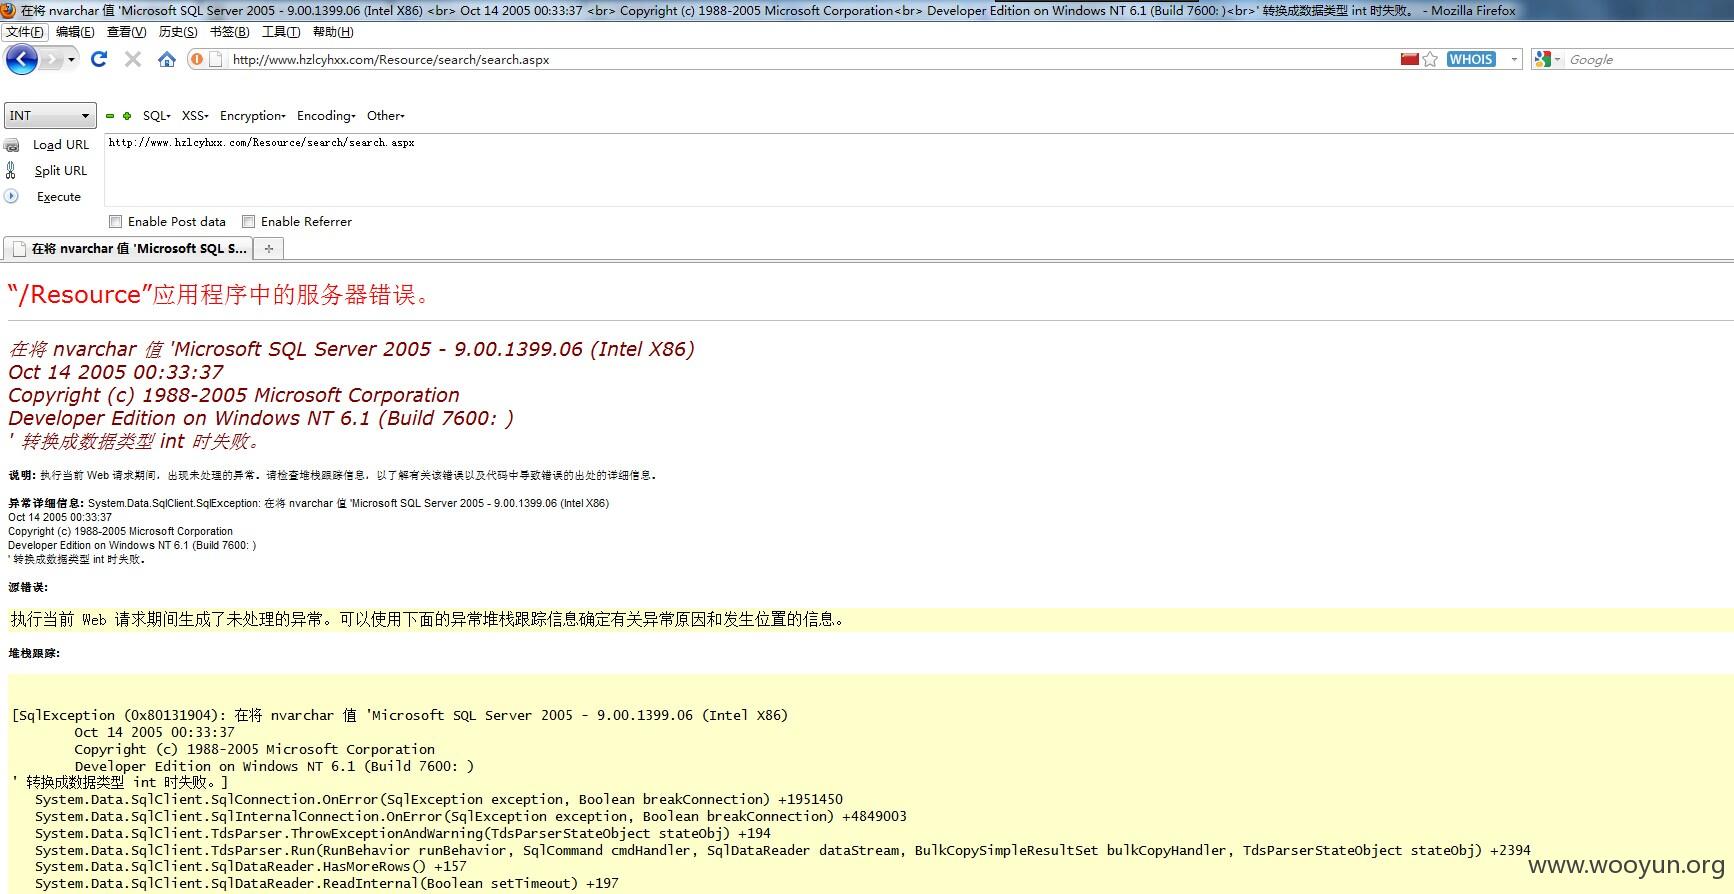Click the '堆栈跟踪:' label
Image resolution: width=1734 pixels, height=894 pixels.
34,653
